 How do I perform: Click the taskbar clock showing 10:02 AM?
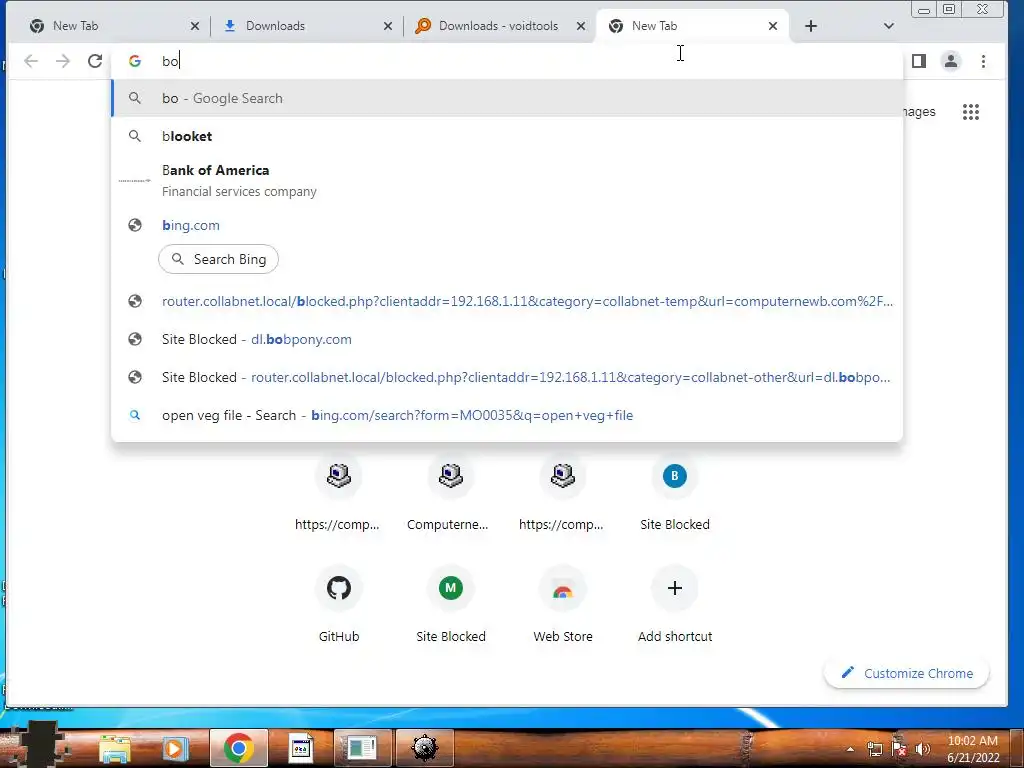(973, 749)
